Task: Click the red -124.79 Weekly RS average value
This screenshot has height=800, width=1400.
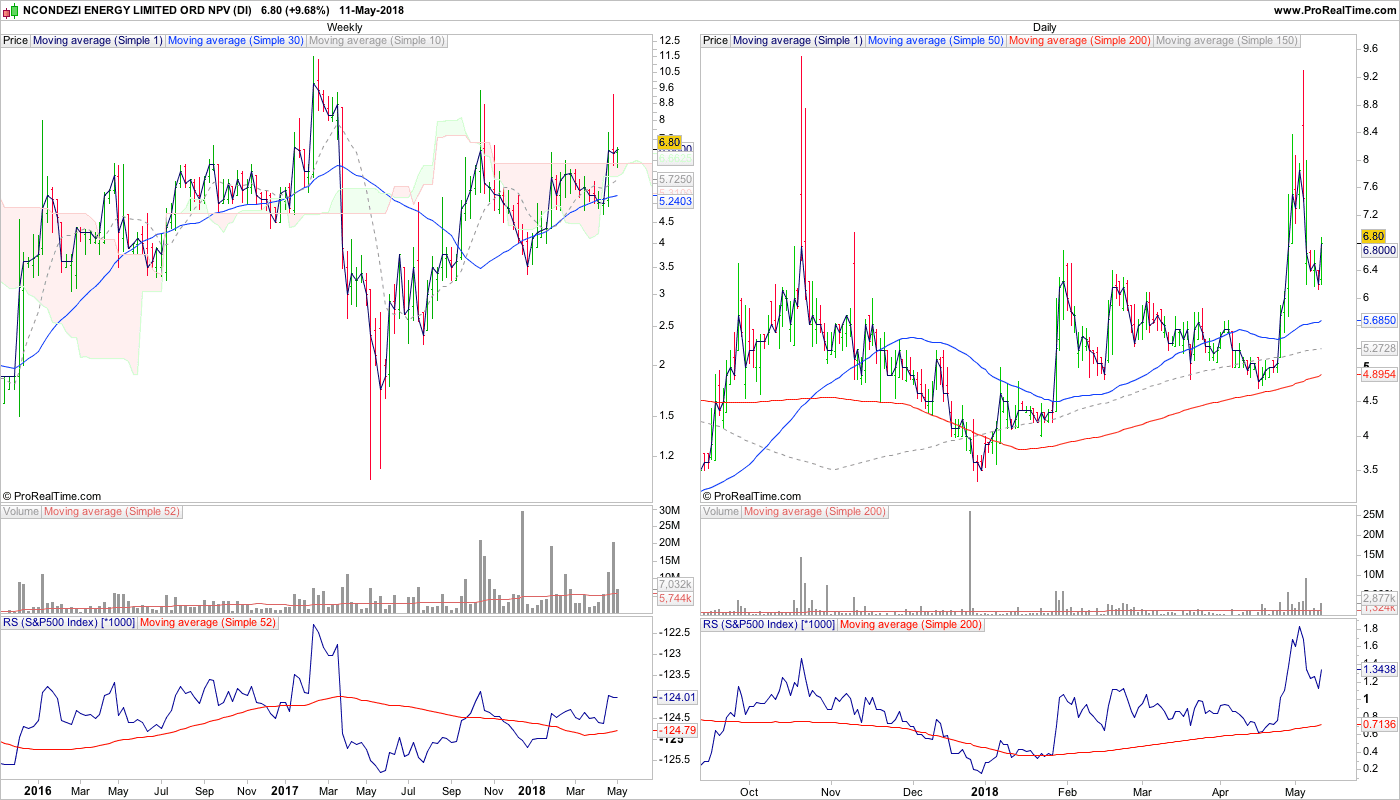Action: click(676, 731)
